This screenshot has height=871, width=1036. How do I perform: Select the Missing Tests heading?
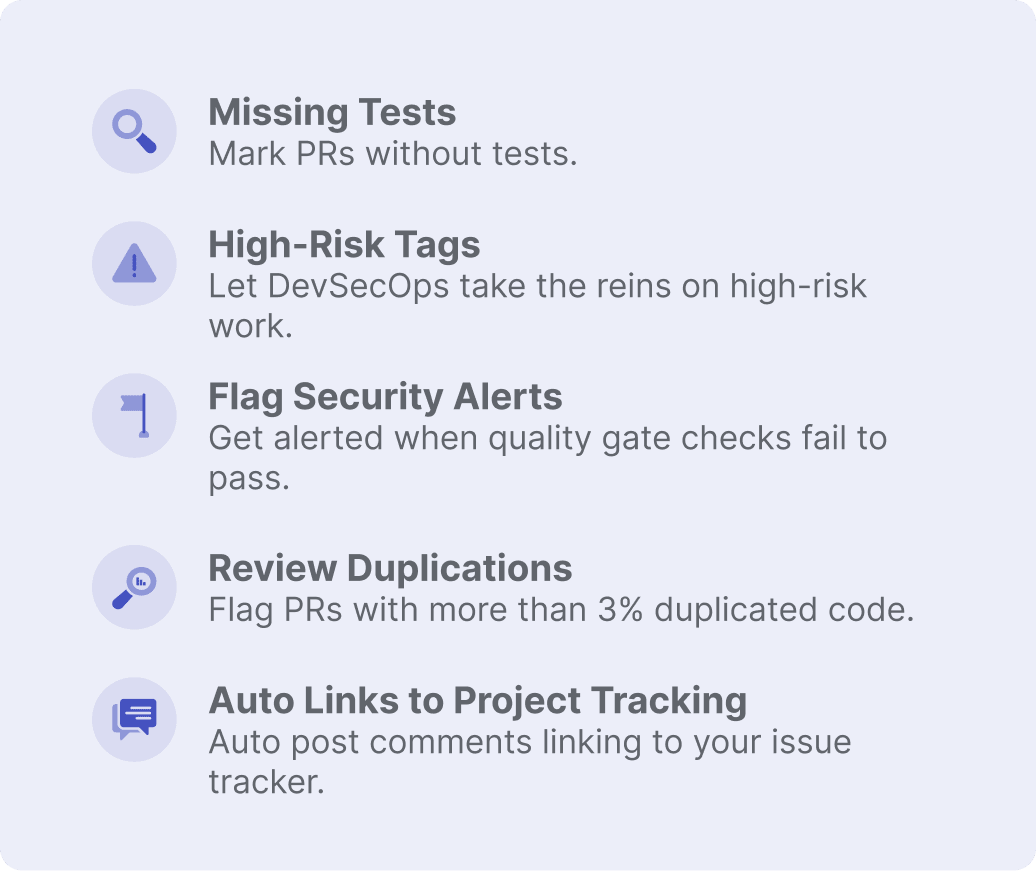coord(332,112)
